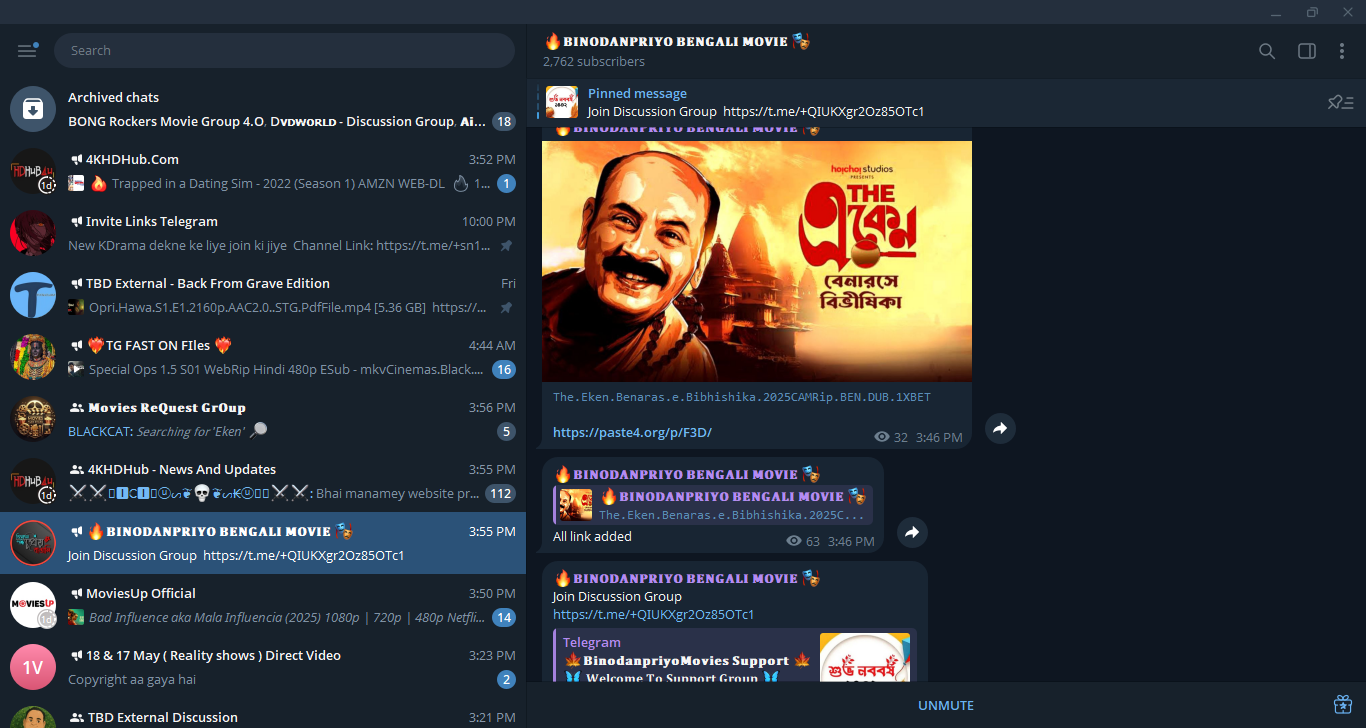
Task: Click unread badge 5 on Movies ReQuest GrOup
Action: pyautogui.click(x=507, y=432)
